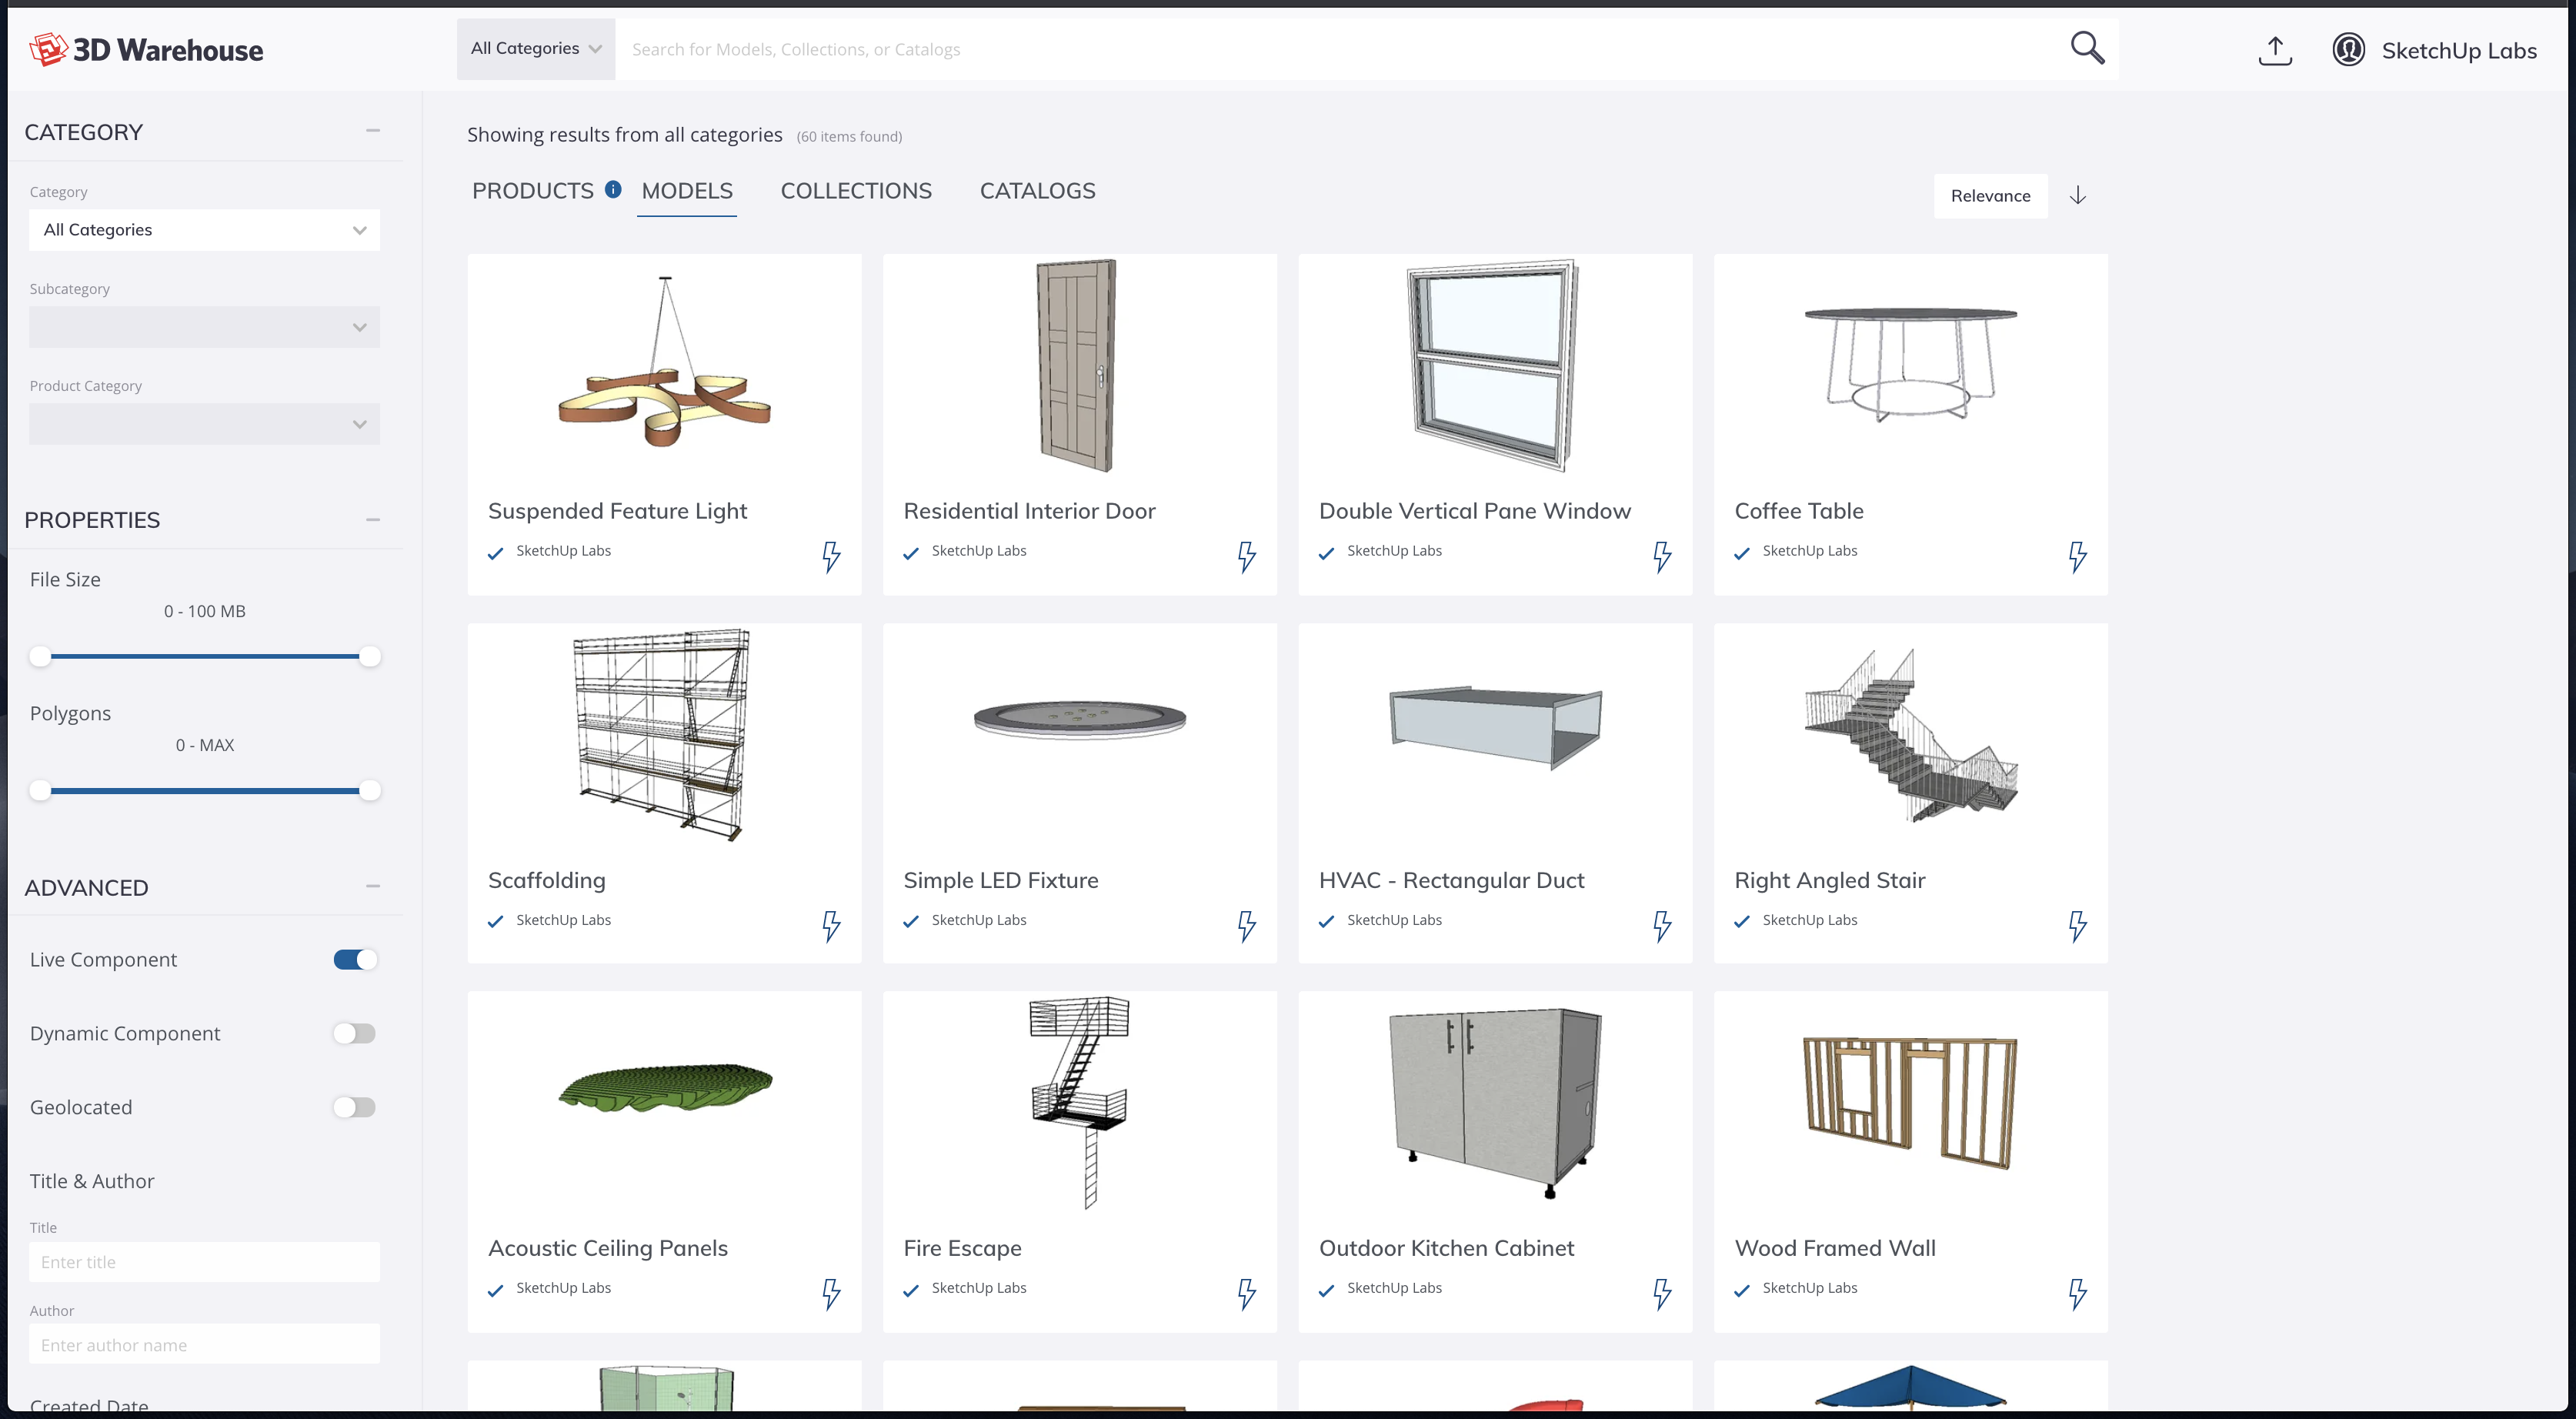Click lightning icon on Right Angled Stair
The height and width of the screenshot is (1419, 2576).
coord(2077,926)
